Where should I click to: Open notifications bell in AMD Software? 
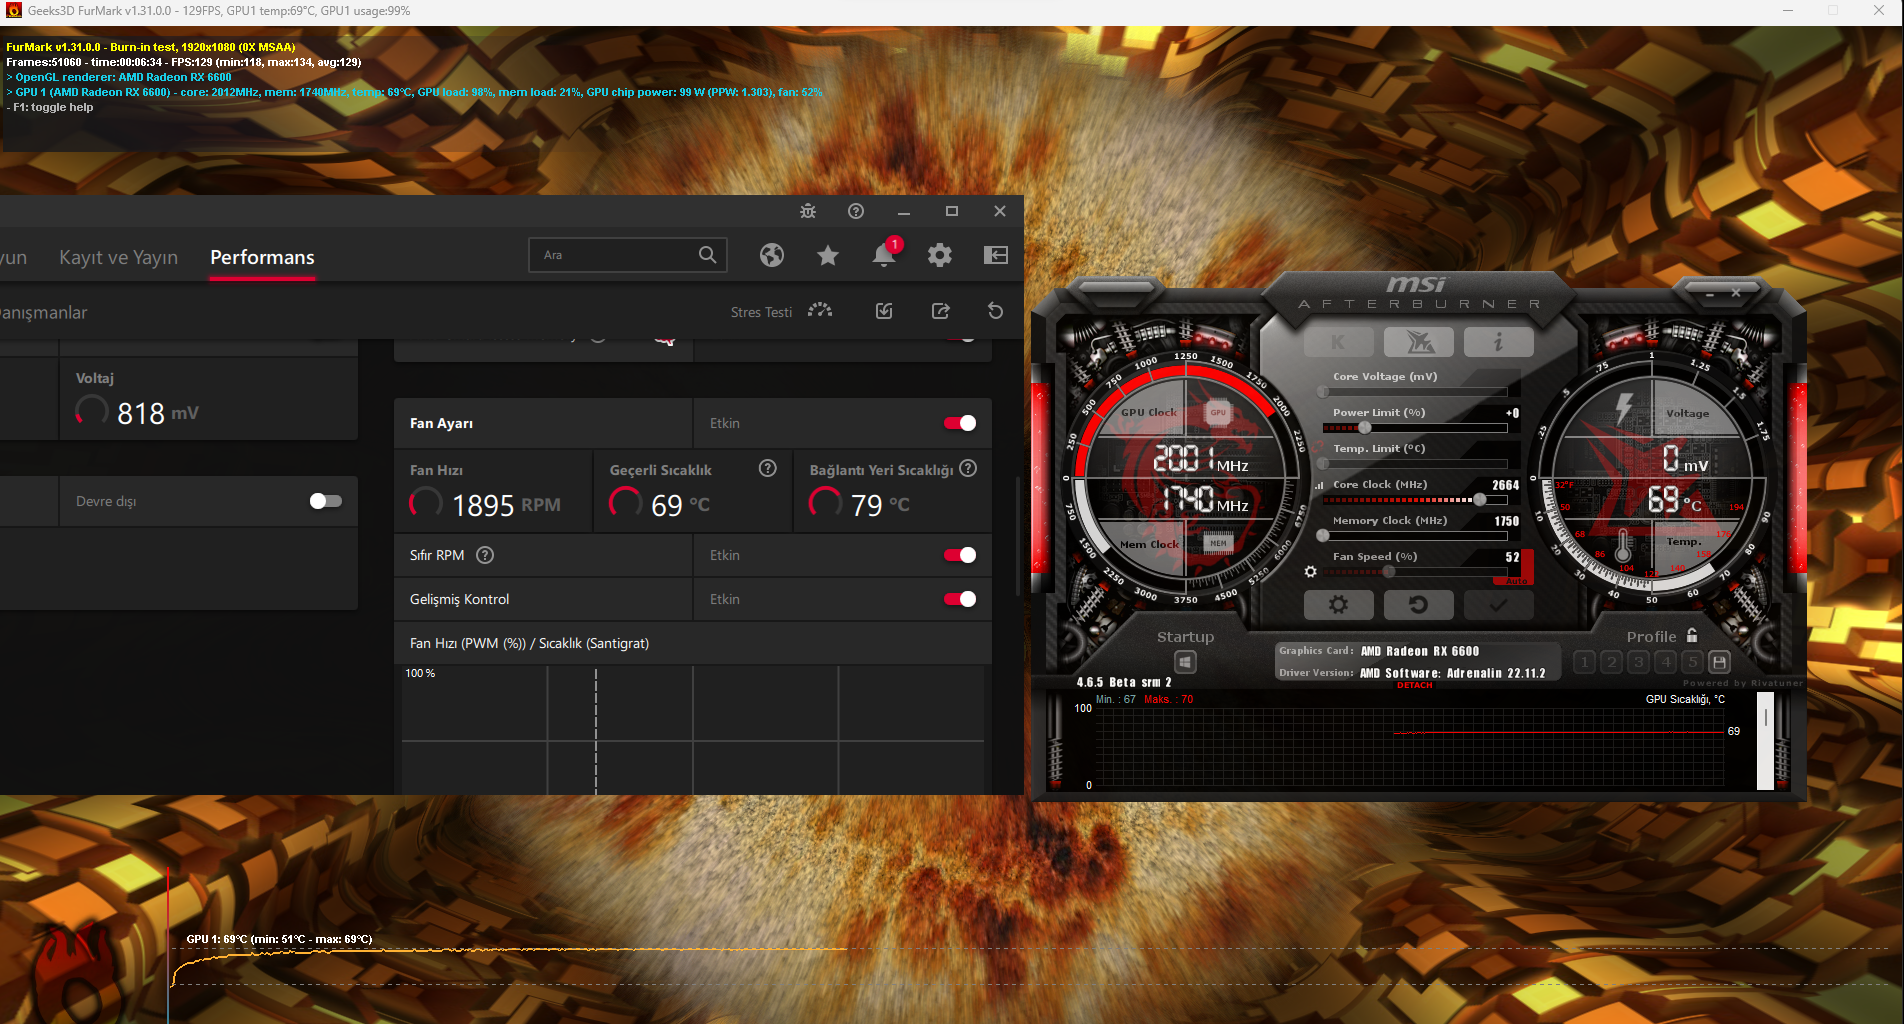[884, 255]
